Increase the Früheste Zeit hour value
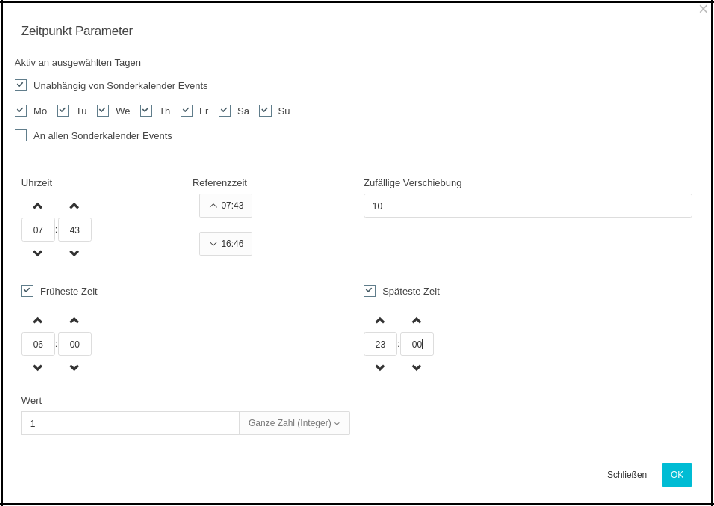The image size is (714, 506). pyautogui.click(x=38, y=321)
